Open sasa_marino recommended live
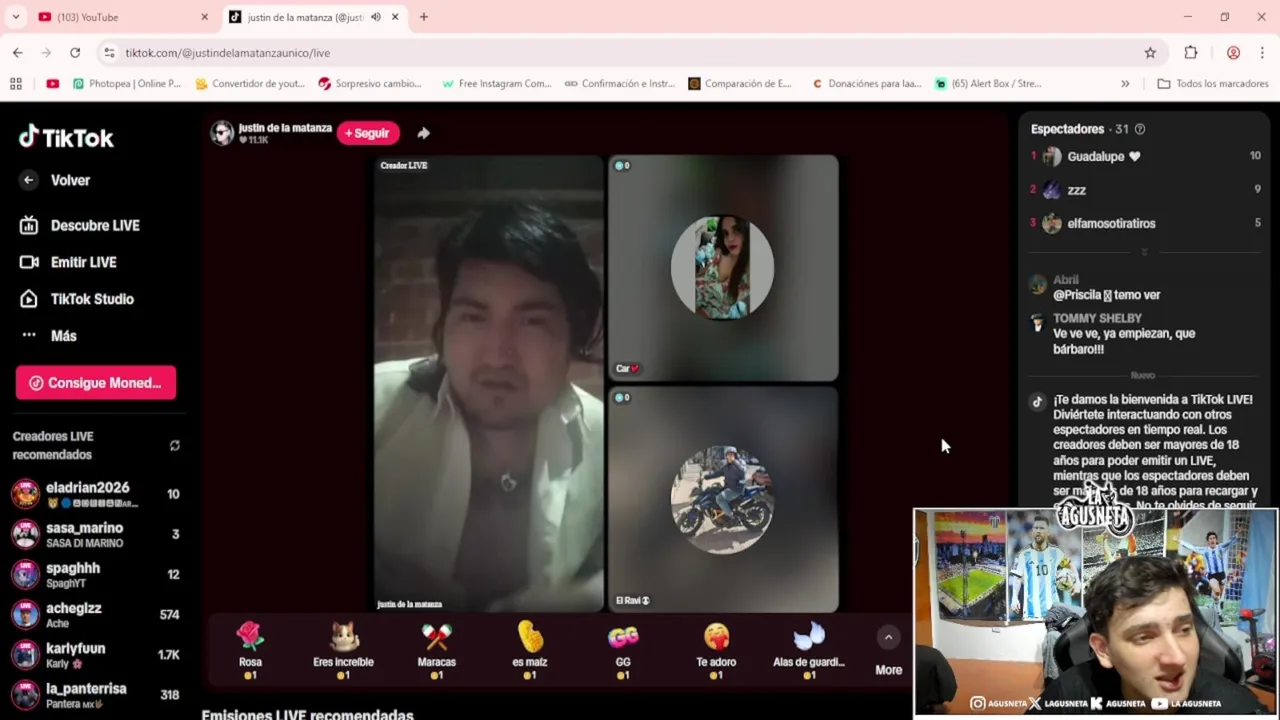Screen dimensions: 1280x720 [x=95, y=534]
